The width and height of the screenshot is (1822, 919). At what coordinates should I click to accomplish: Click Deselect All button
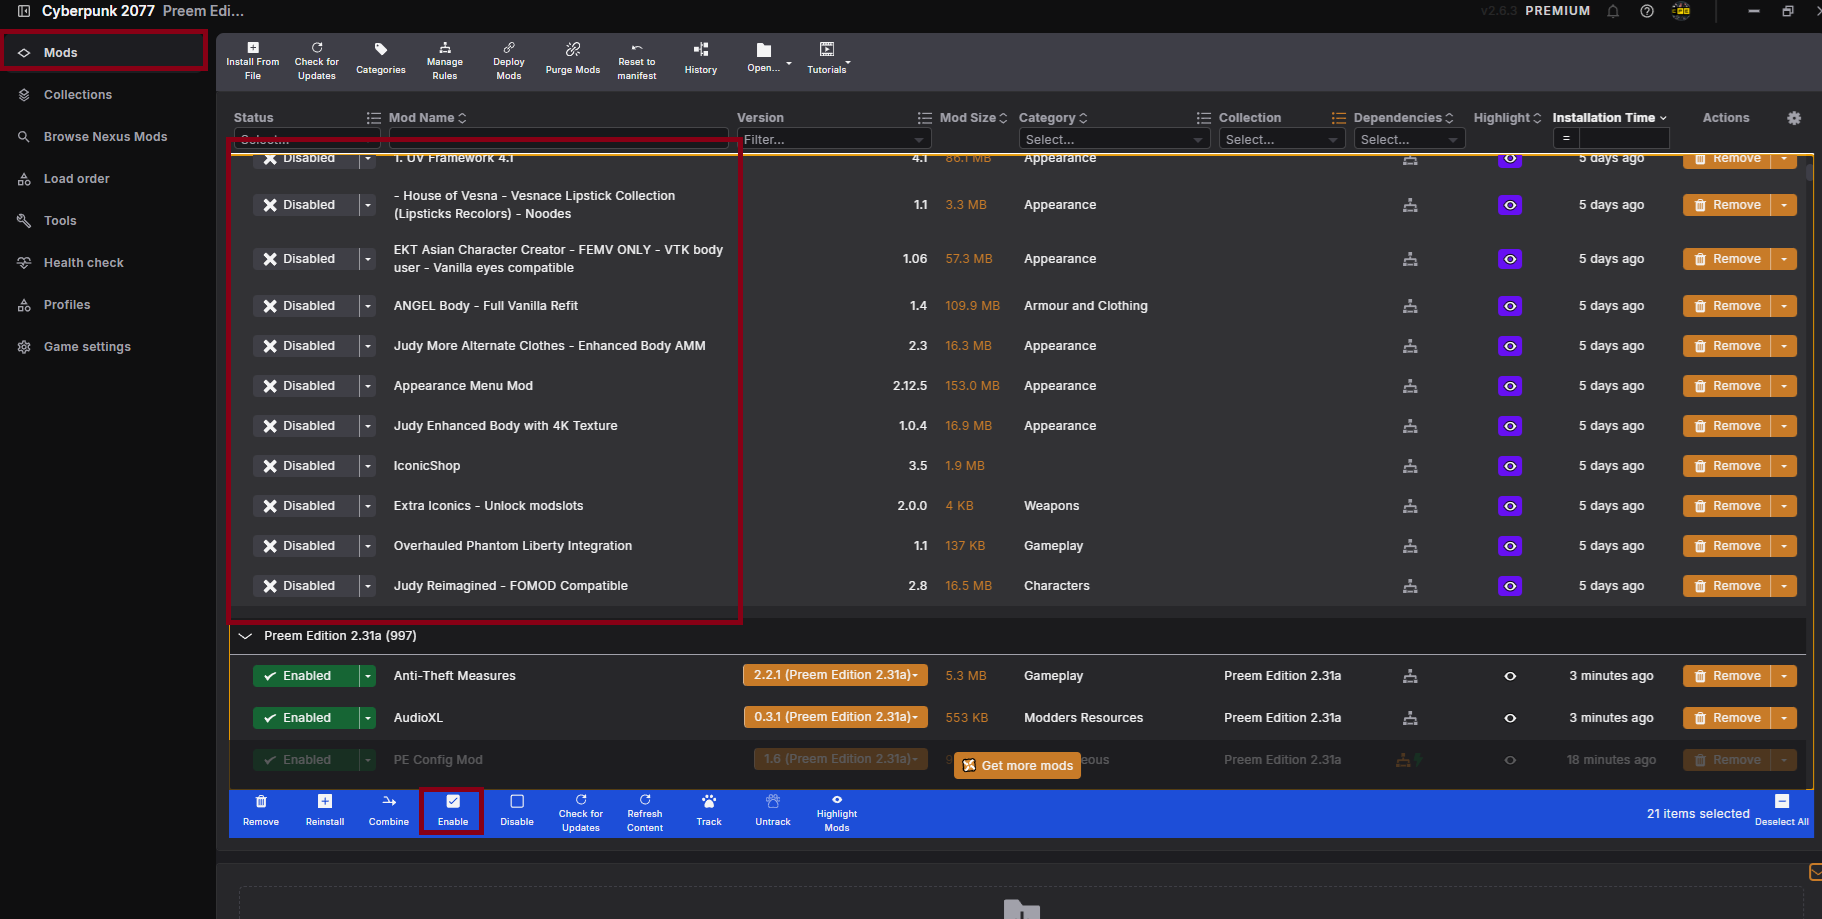click(x=1781, y=811)
